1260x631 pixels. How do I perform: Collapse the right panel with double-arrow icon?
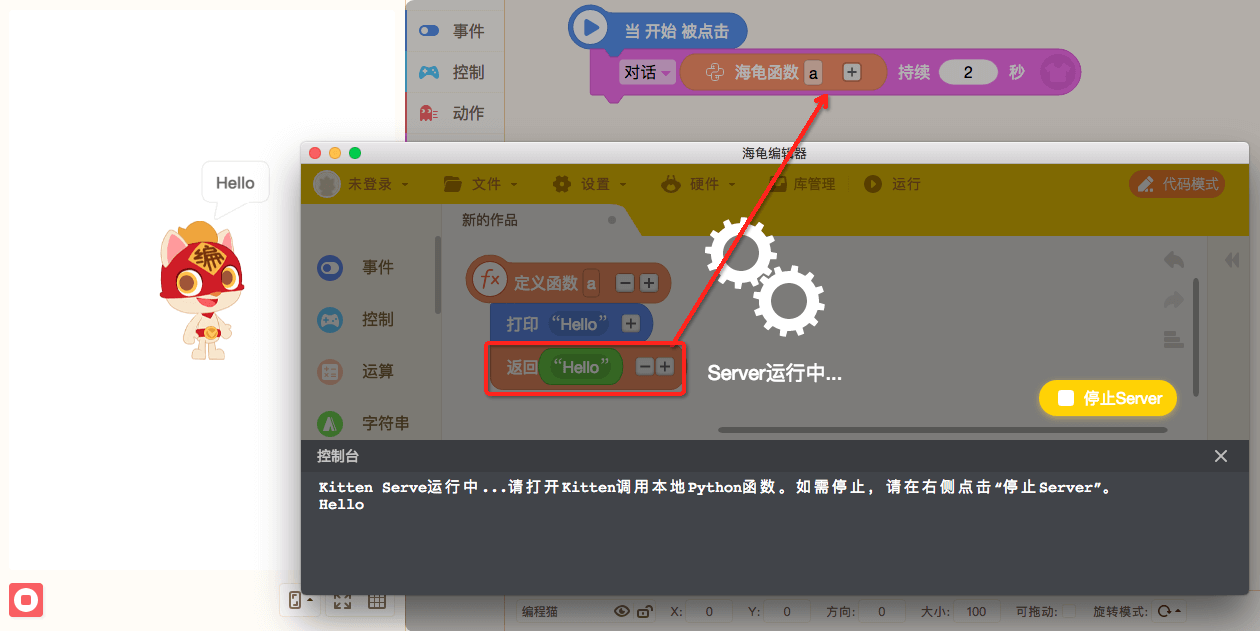(1232, 260)
